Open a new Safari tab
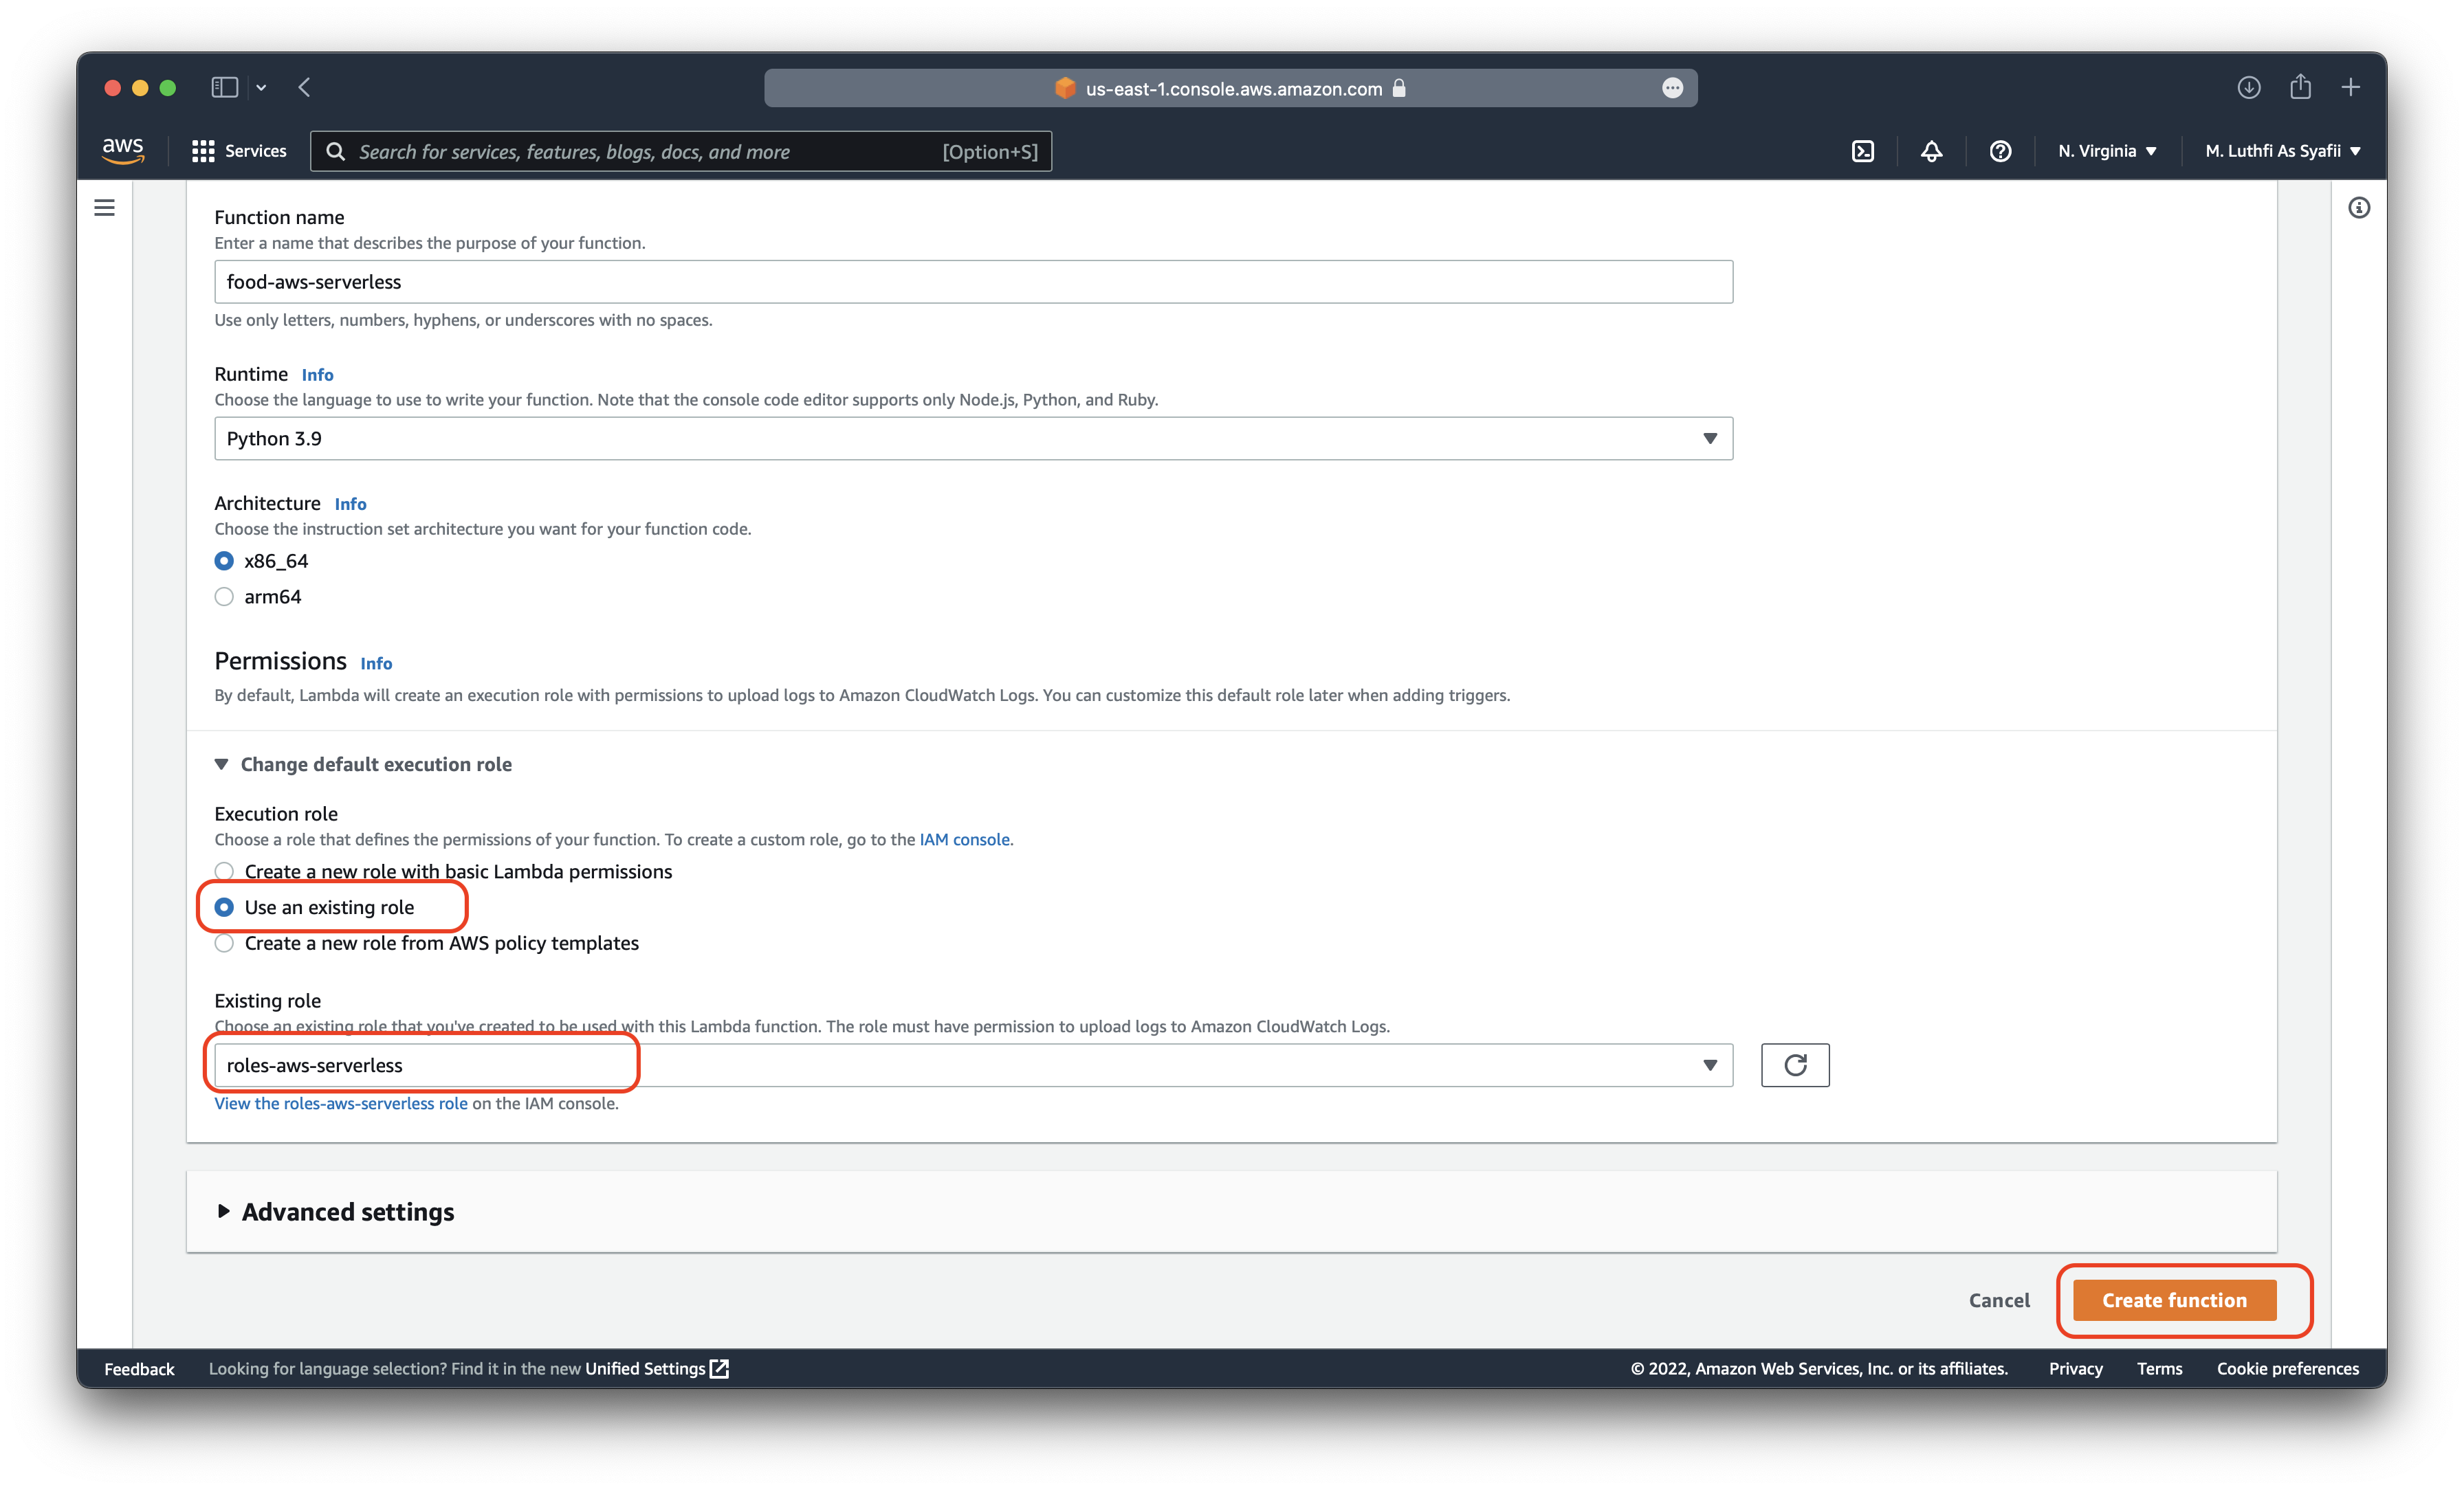 click(x=2350, y=88)
